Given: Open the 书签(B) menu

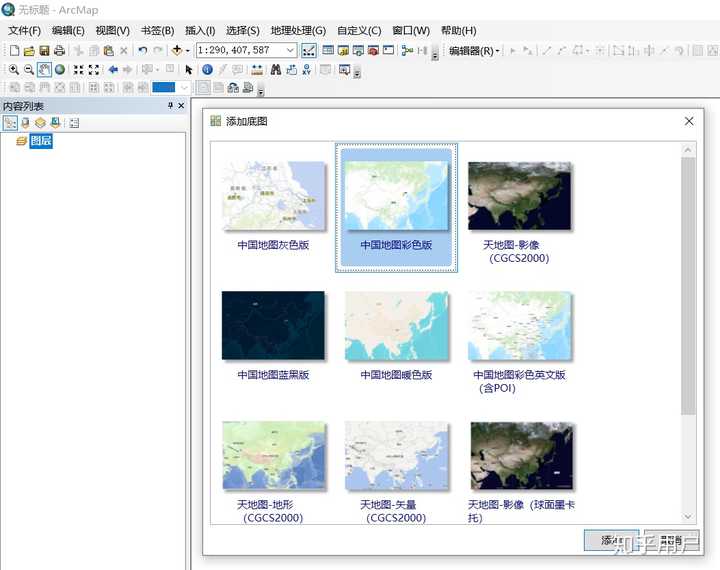Looking at the screenshot, I should [157, 31].
